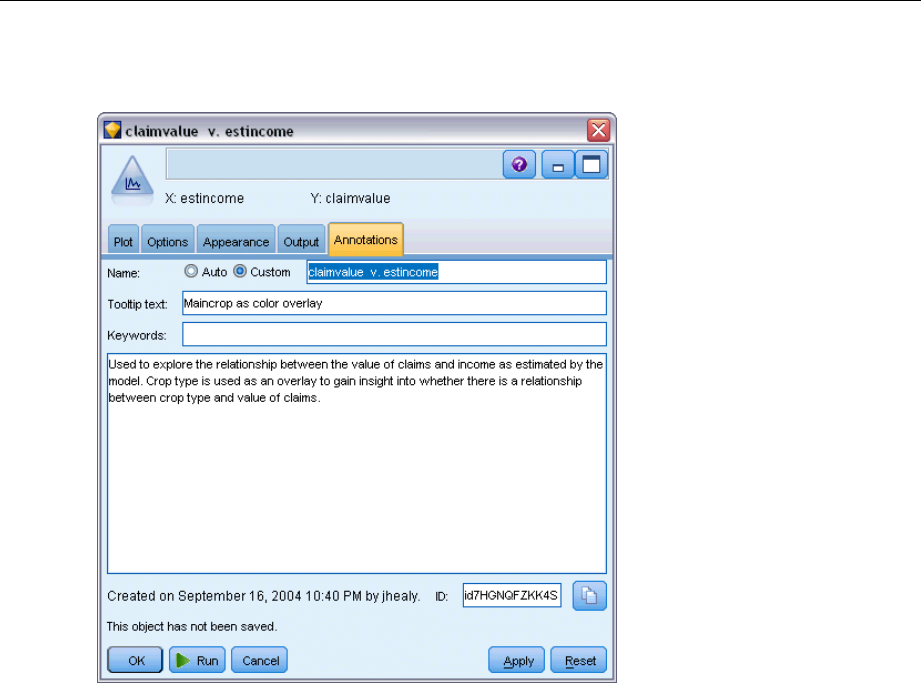
Task: Apply the annotation settings
Action: coord(517,660)
